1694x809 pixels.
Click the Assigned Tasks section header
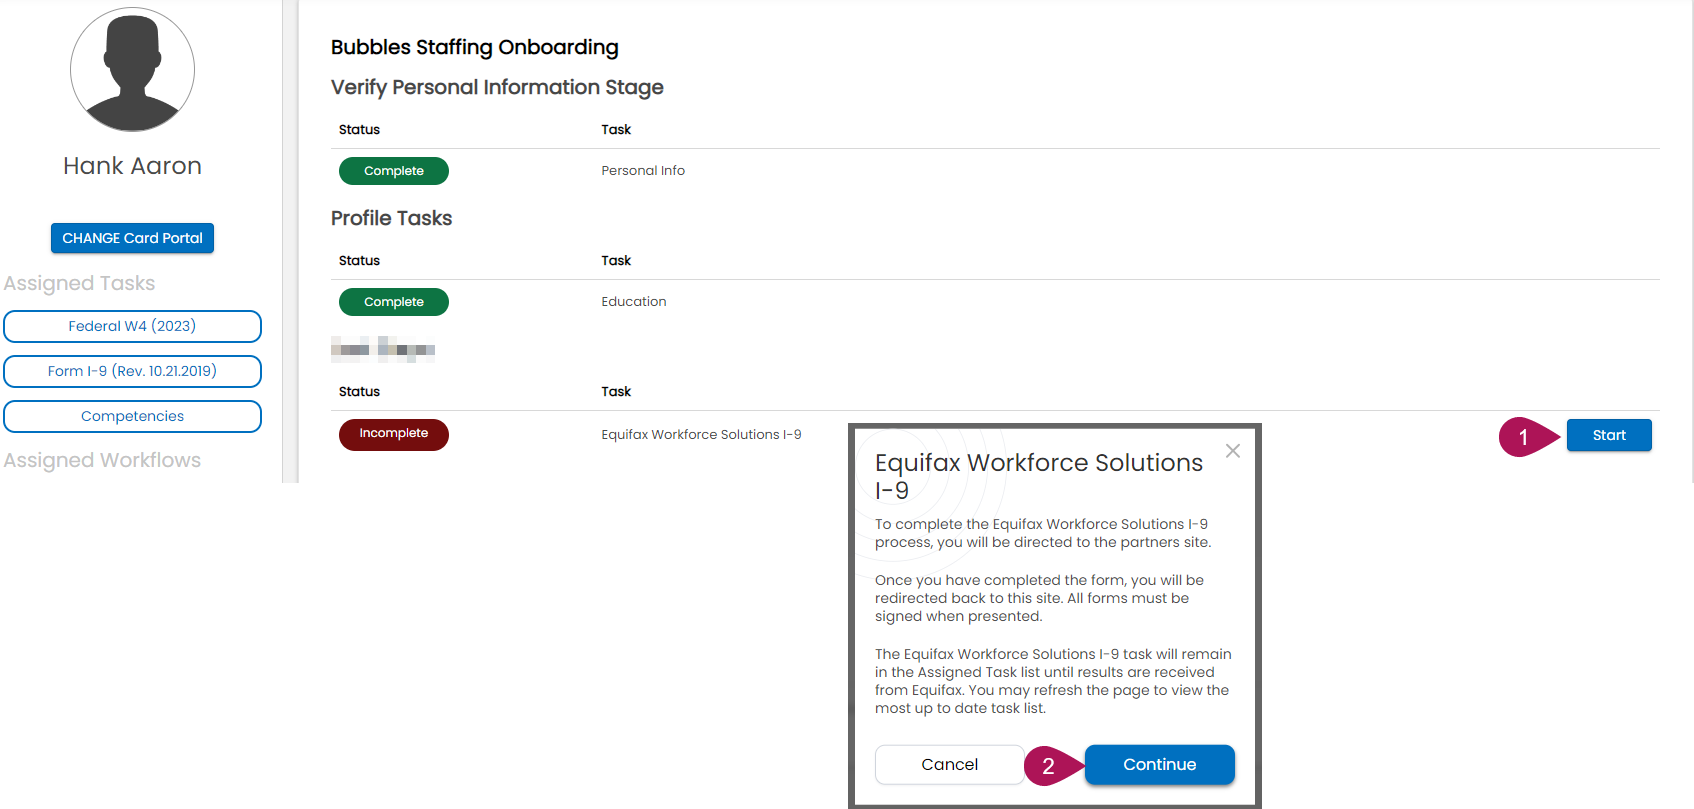pos(79,283)
